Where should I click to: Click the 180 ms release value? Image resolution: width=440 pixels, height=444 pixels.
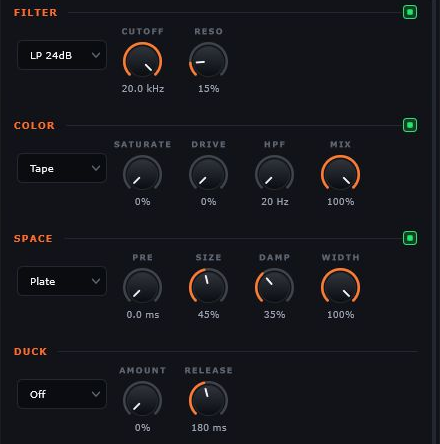click(209, 428)
